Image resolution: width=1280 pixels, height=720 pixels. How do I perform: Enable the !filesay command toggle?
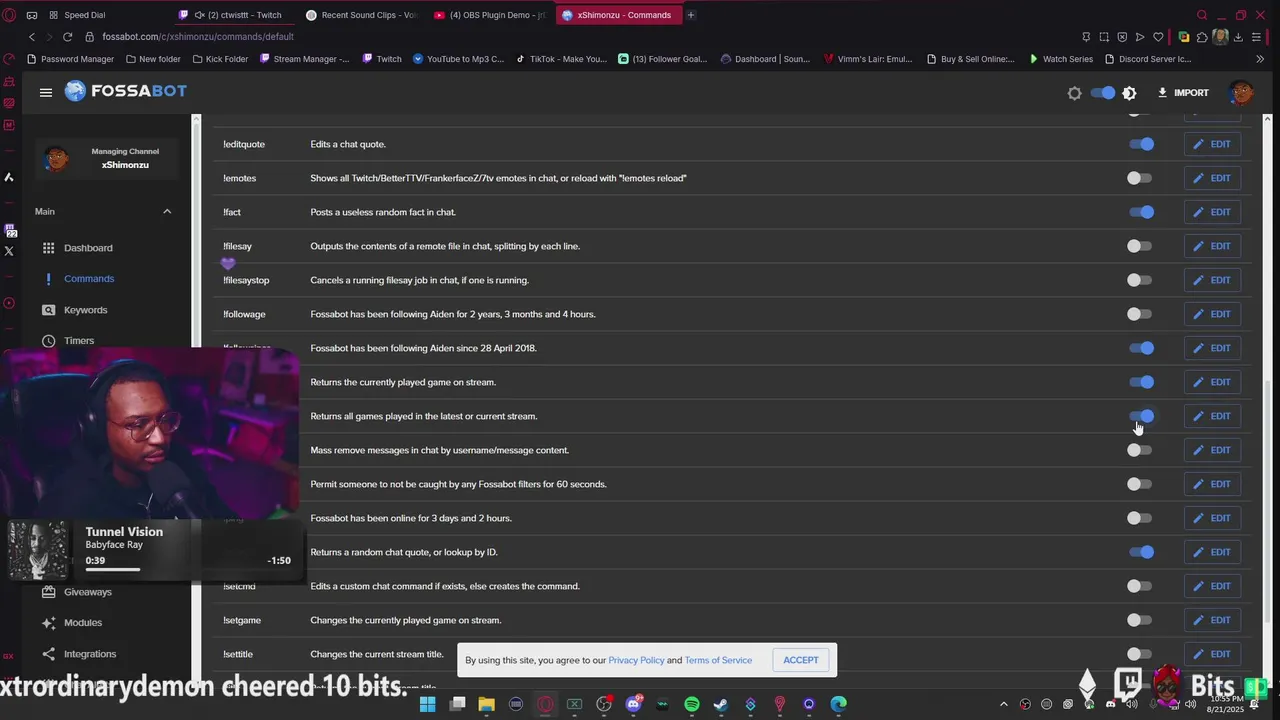1140,246
